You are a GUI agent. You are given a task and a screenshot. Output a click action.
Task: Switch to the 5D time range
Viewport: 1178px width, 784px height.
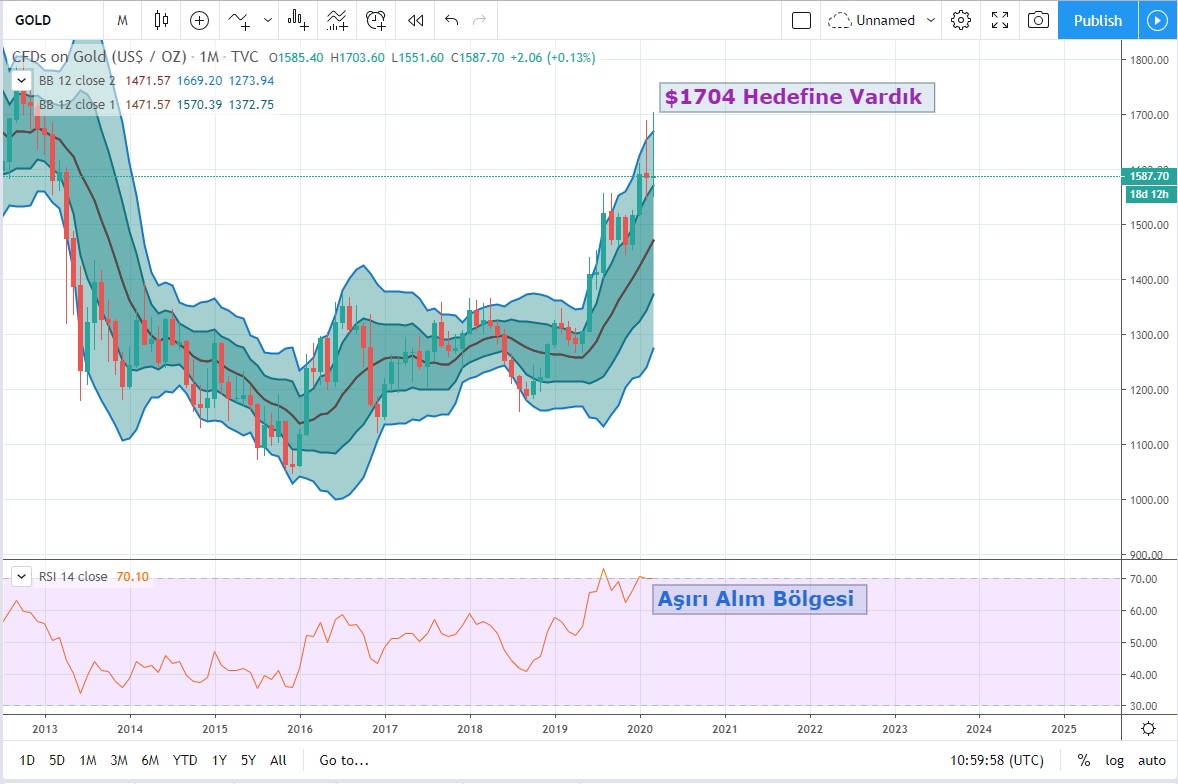[57, 760]
